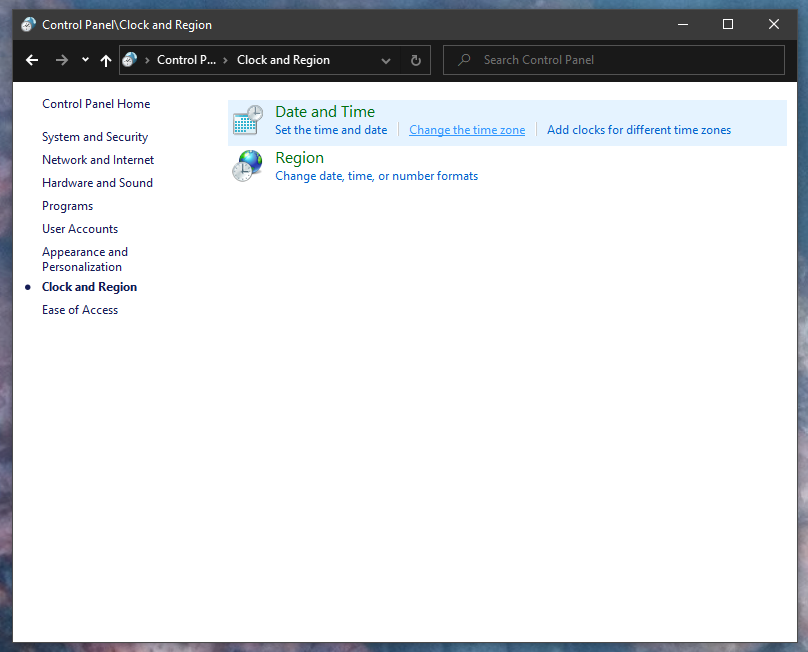Click the Control Panel icon in address bar
The image size is (808, 652).
pos(130,60)
